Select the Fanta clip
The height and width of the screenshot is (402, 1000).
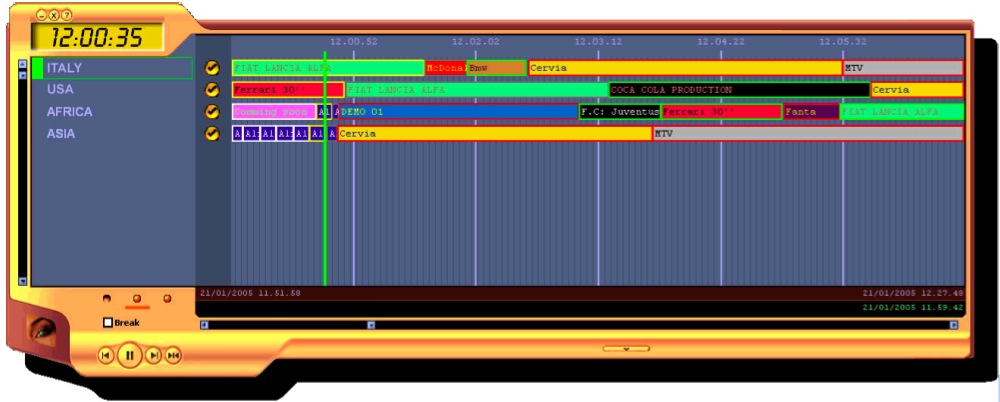click(x=811, y=112)
